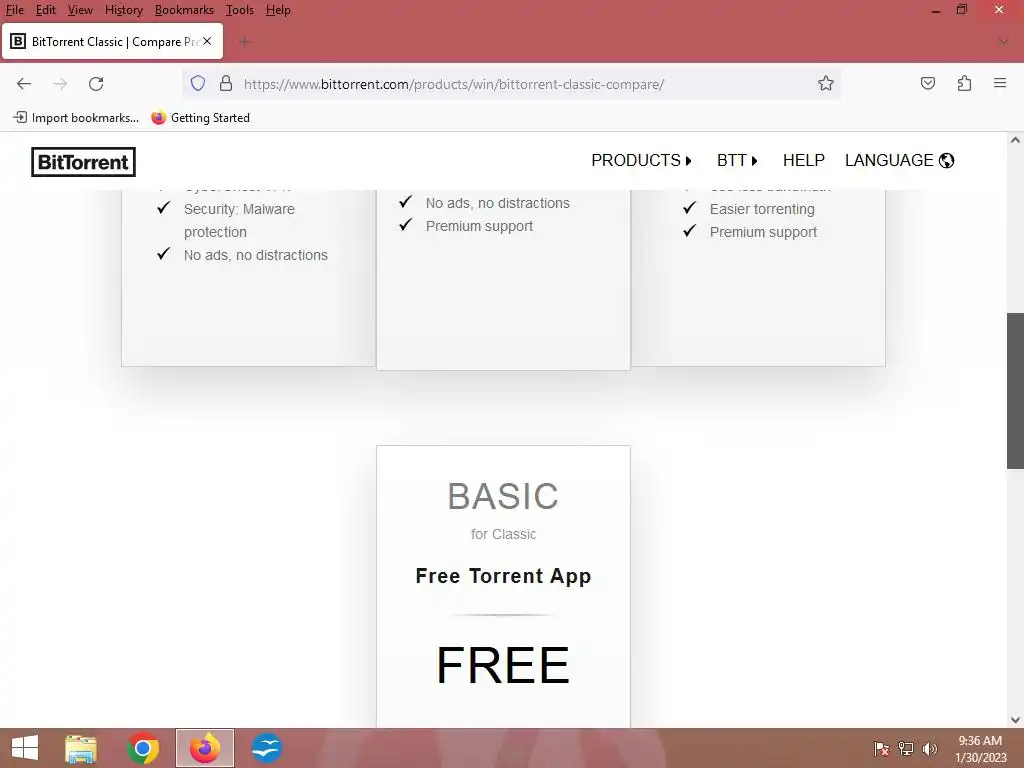Viewport: 1024px width, 768px height.
Task: Open the Help menu in menu bar
Action: pyautogui.click(x=278, y=10)
